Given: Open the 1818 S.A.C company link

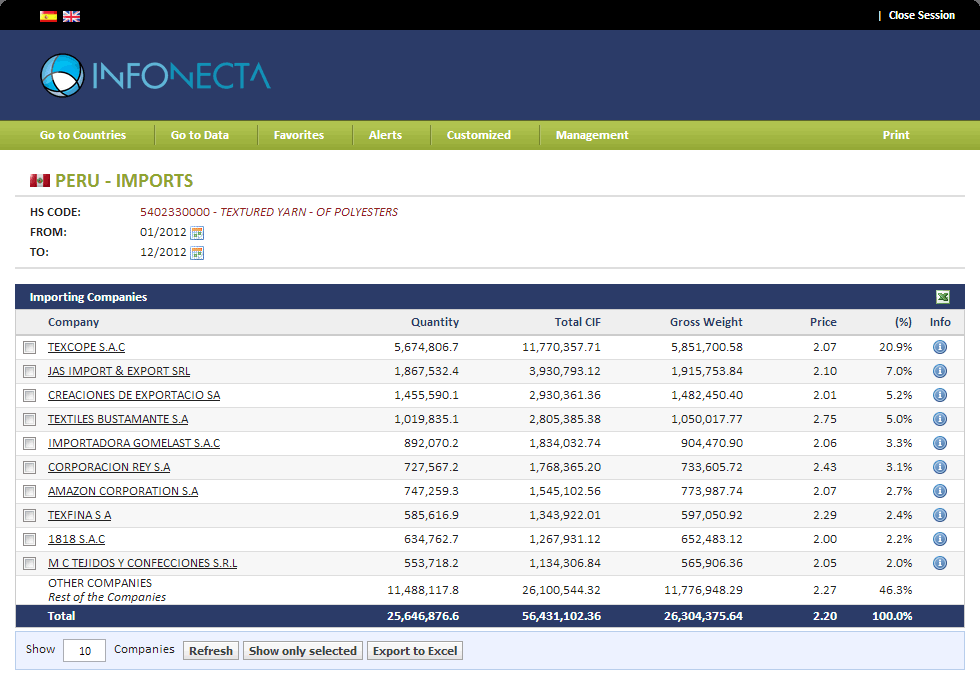Looking at the screenshot, I should 76,539.
